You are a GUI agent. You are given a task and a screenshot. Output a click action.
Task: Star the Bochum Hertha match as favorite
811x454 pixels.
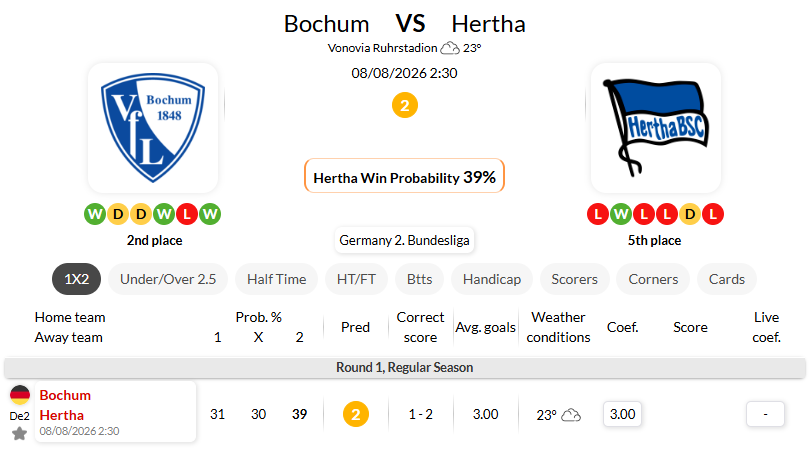[20, 433]
